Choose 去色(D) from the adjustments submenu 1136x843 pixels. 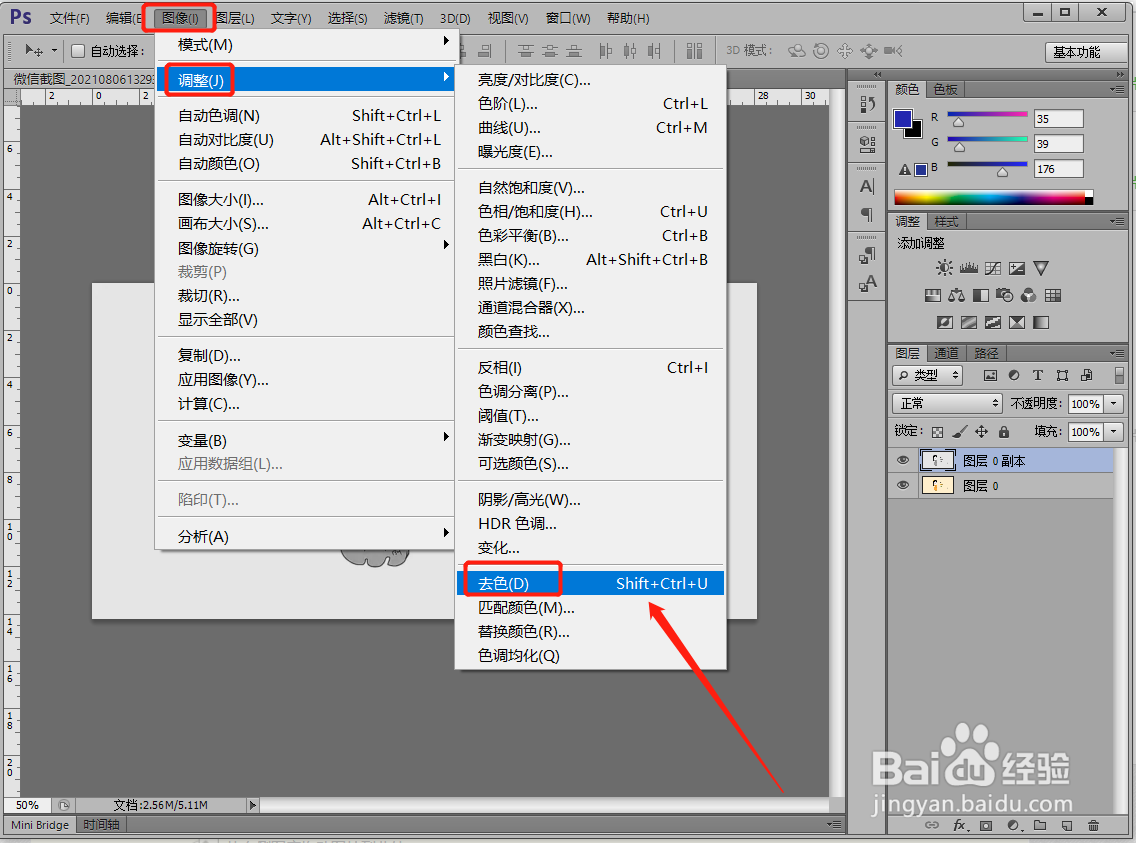coord(590,584)
